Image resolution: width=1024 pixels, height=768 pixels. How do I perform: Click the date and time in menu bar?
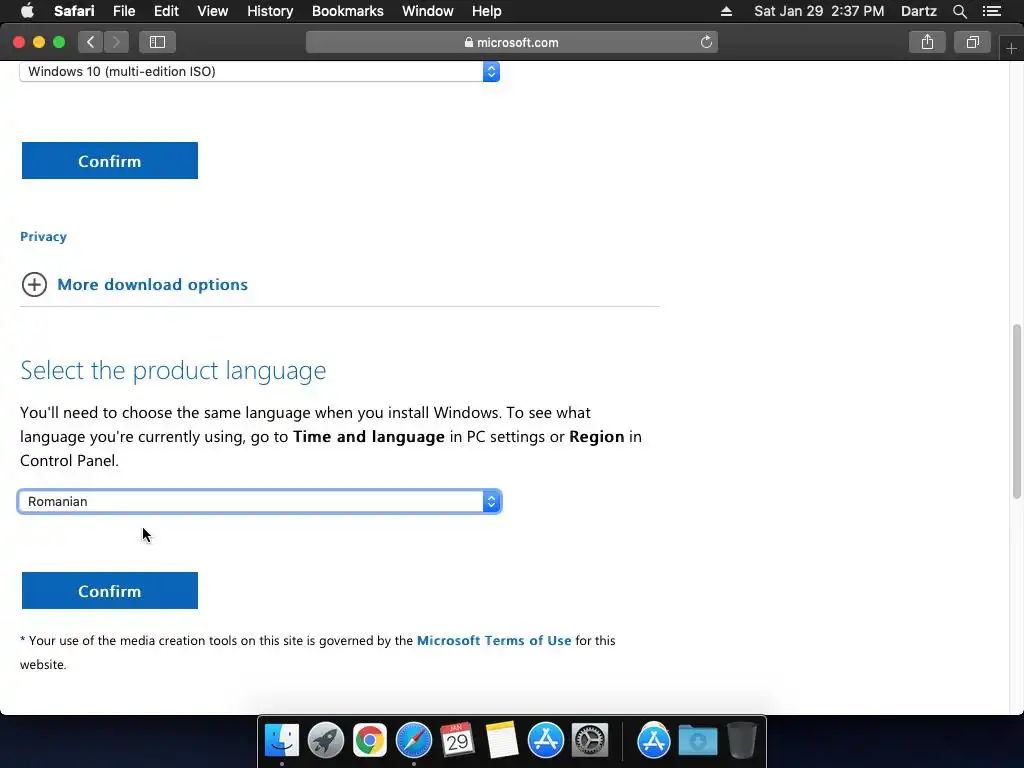(819, 11)
